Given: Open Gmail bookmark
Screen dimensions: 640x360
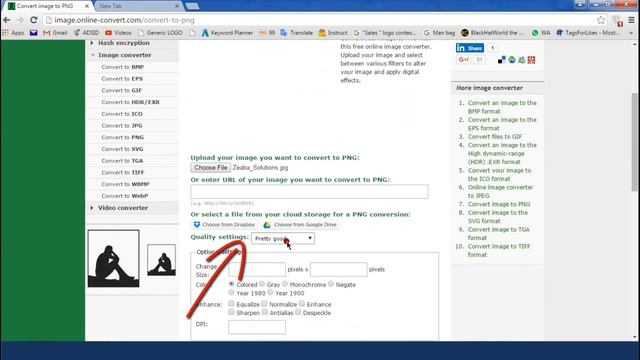Looking at the screenshot, I should click(55, 33).
